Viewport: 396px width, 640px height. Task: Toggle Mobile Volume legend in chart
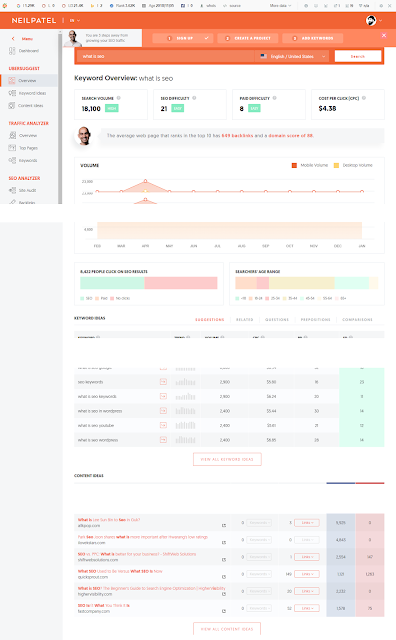coord(310,165)
